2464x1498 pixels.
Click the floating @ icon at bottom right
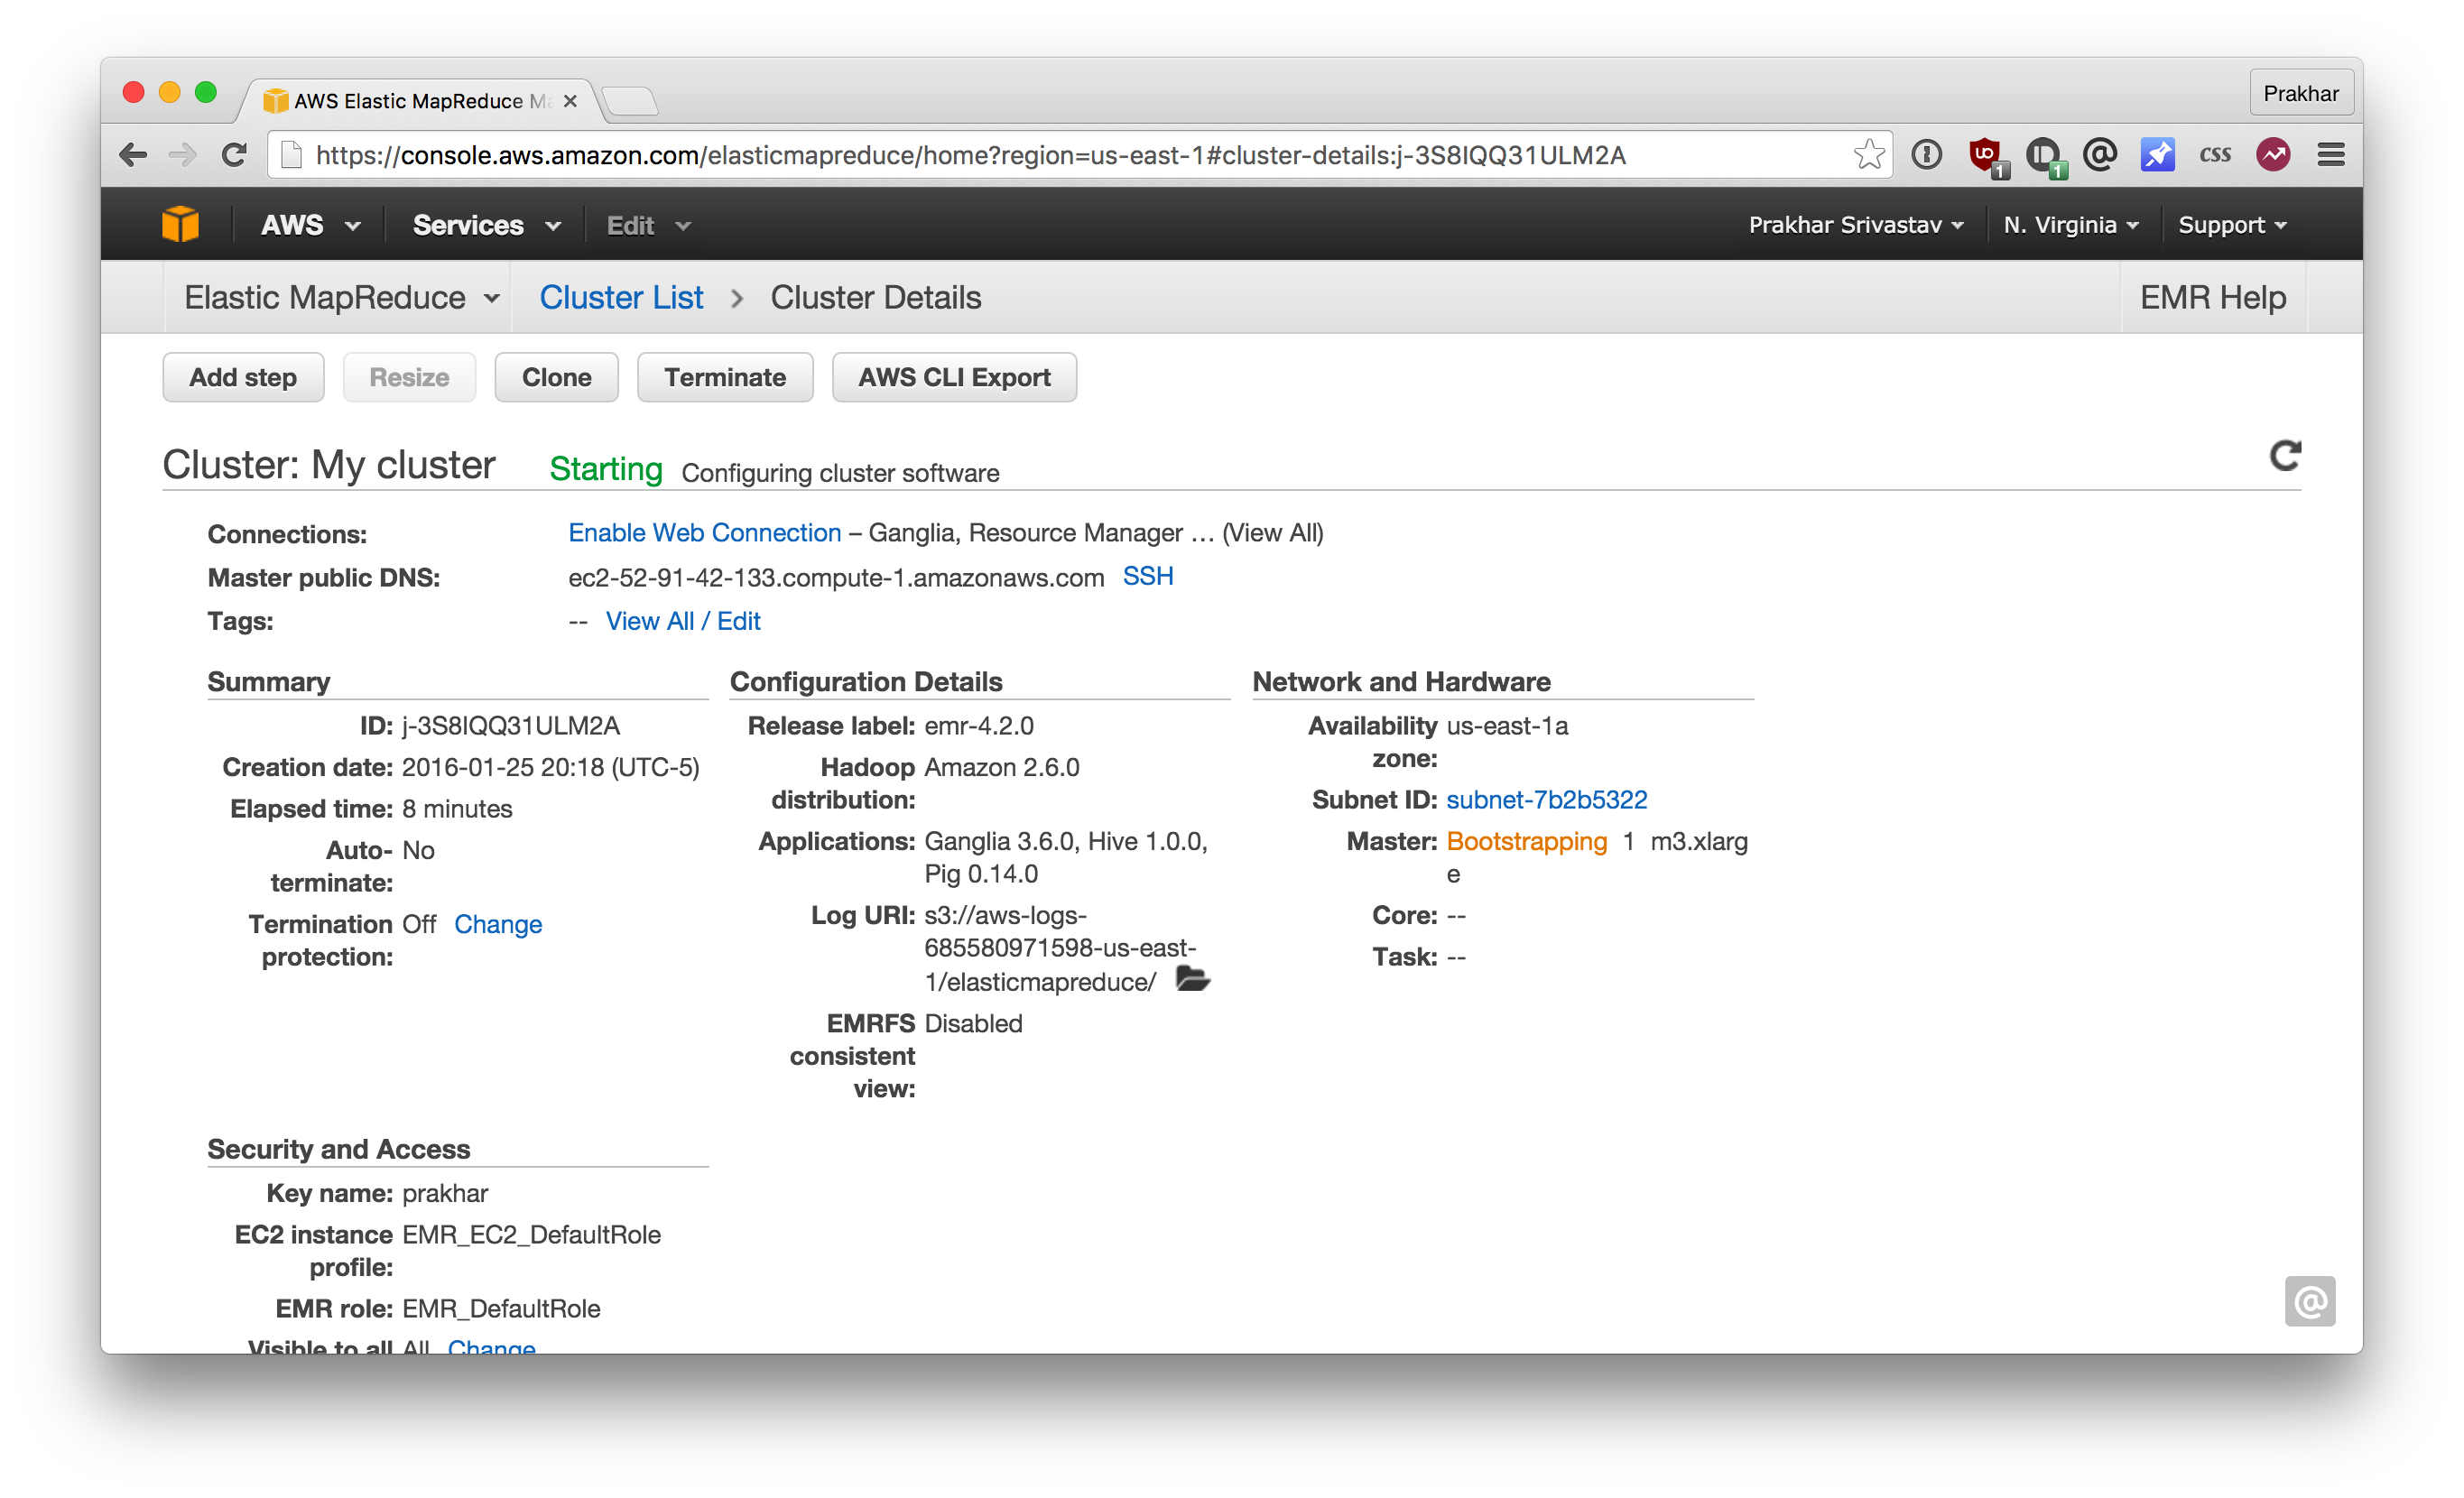pyautogui.click(x=2309, y=1301)
